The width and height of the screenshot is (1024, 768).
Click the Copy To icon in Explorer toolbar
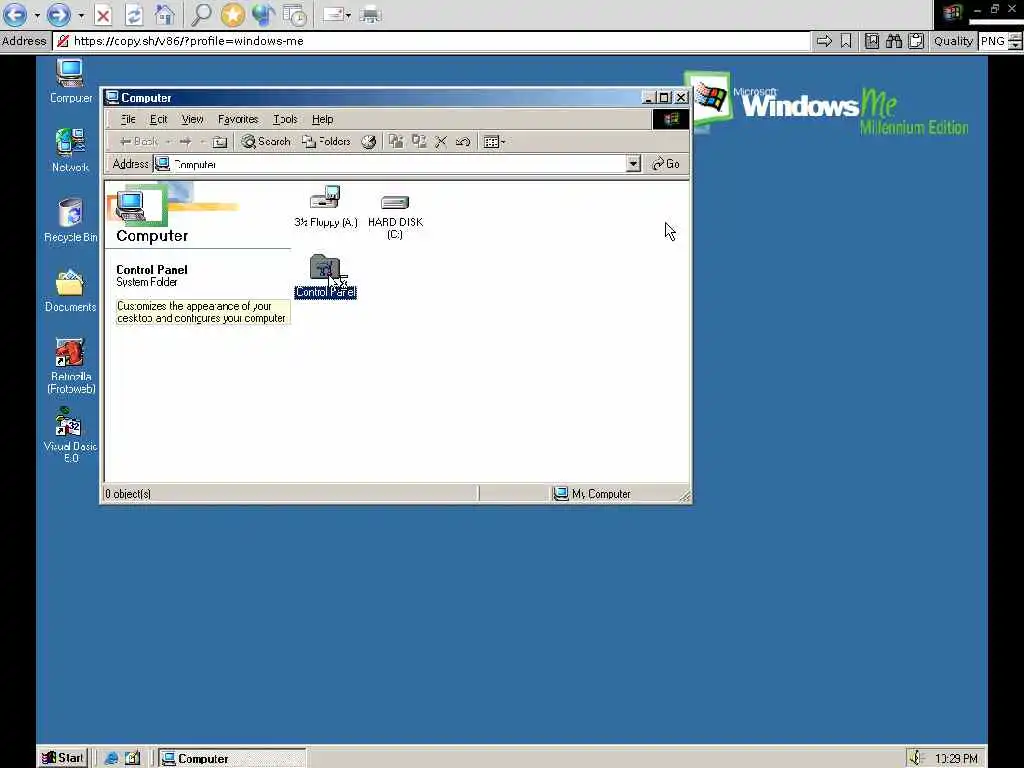[x=419, y=142]
